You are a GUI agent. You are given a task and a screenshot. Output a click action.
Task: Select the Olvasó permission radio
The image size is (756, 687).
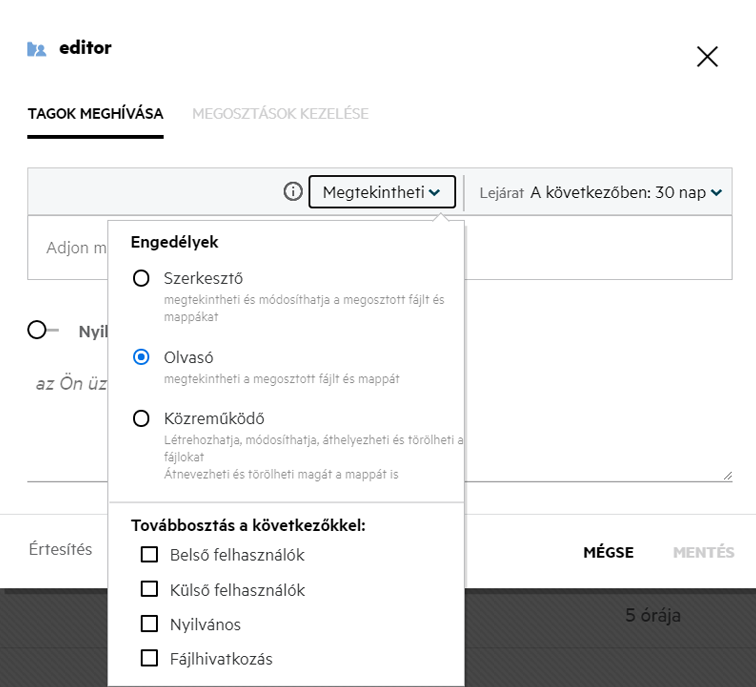[x=142, y=357]
